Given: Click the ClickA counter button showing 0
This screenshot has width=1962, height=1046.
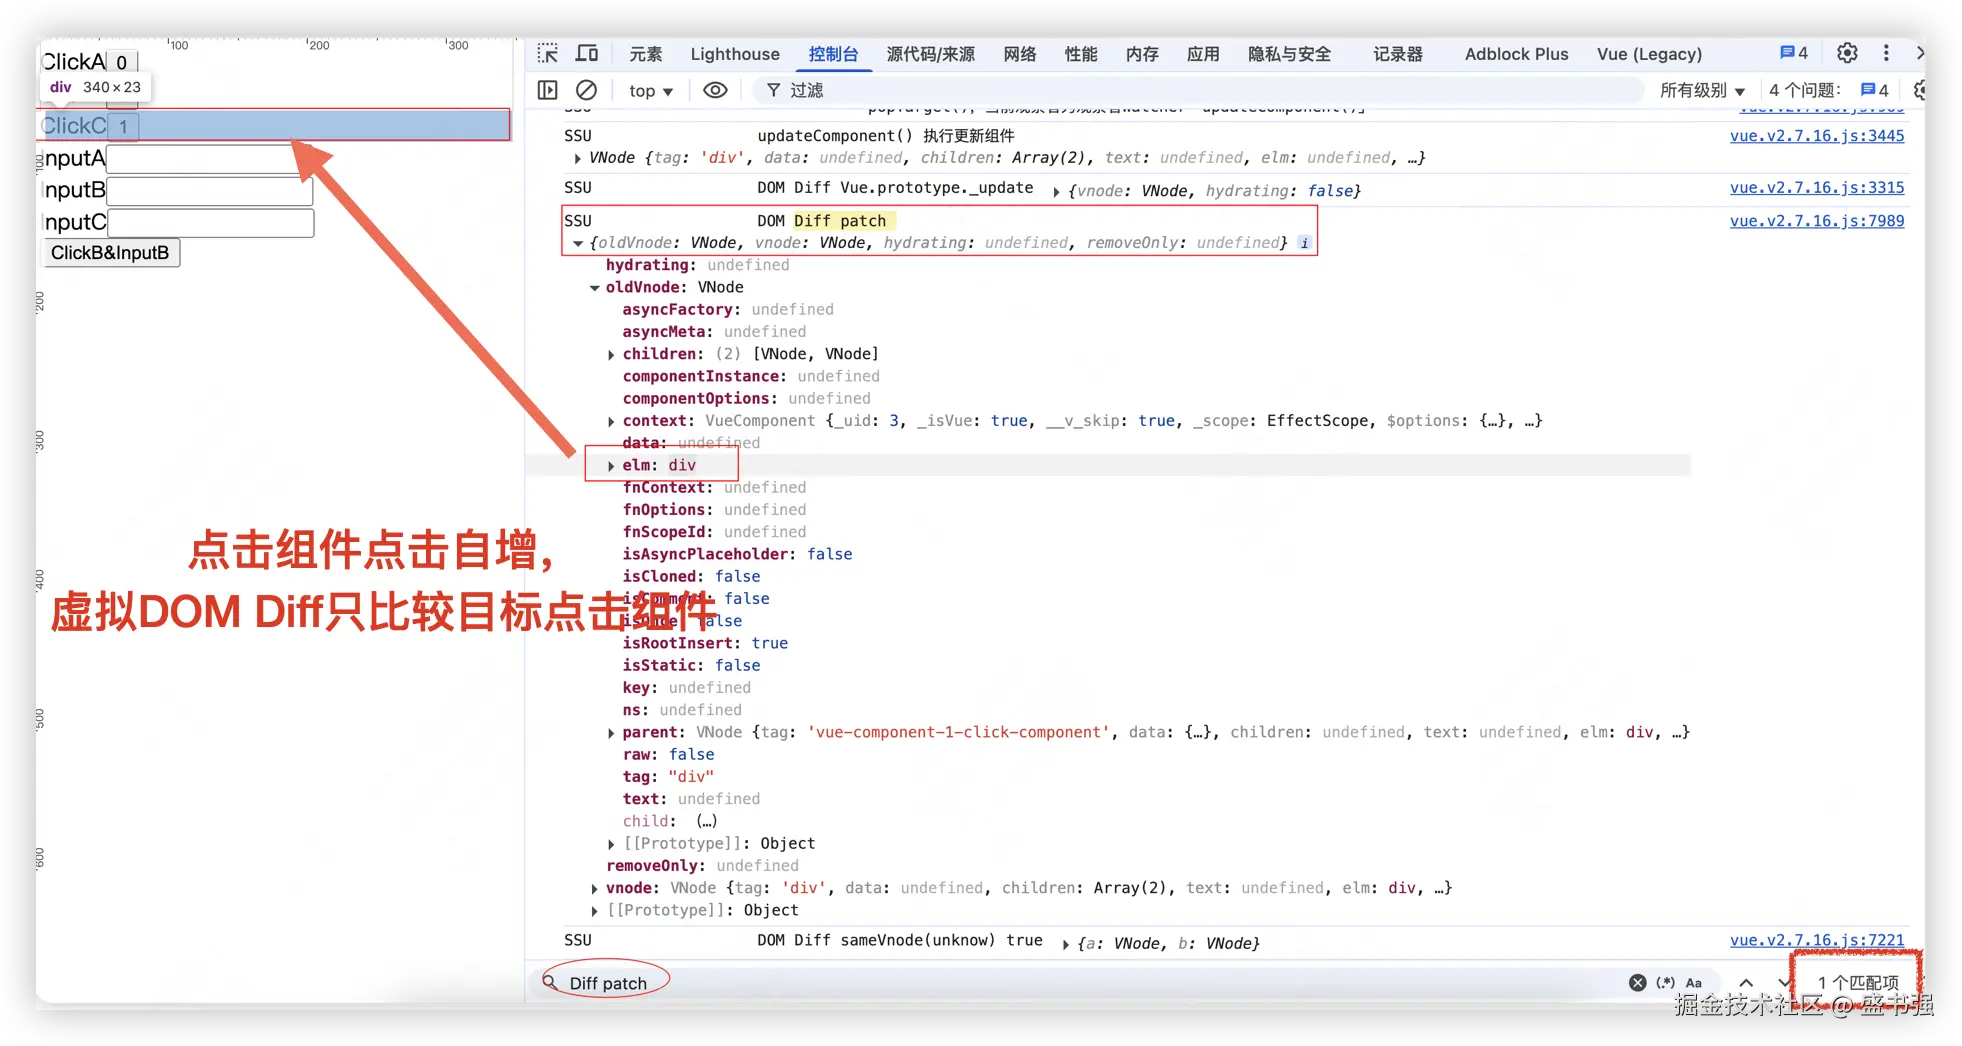Looking at the screenshot, I should 121,63.
